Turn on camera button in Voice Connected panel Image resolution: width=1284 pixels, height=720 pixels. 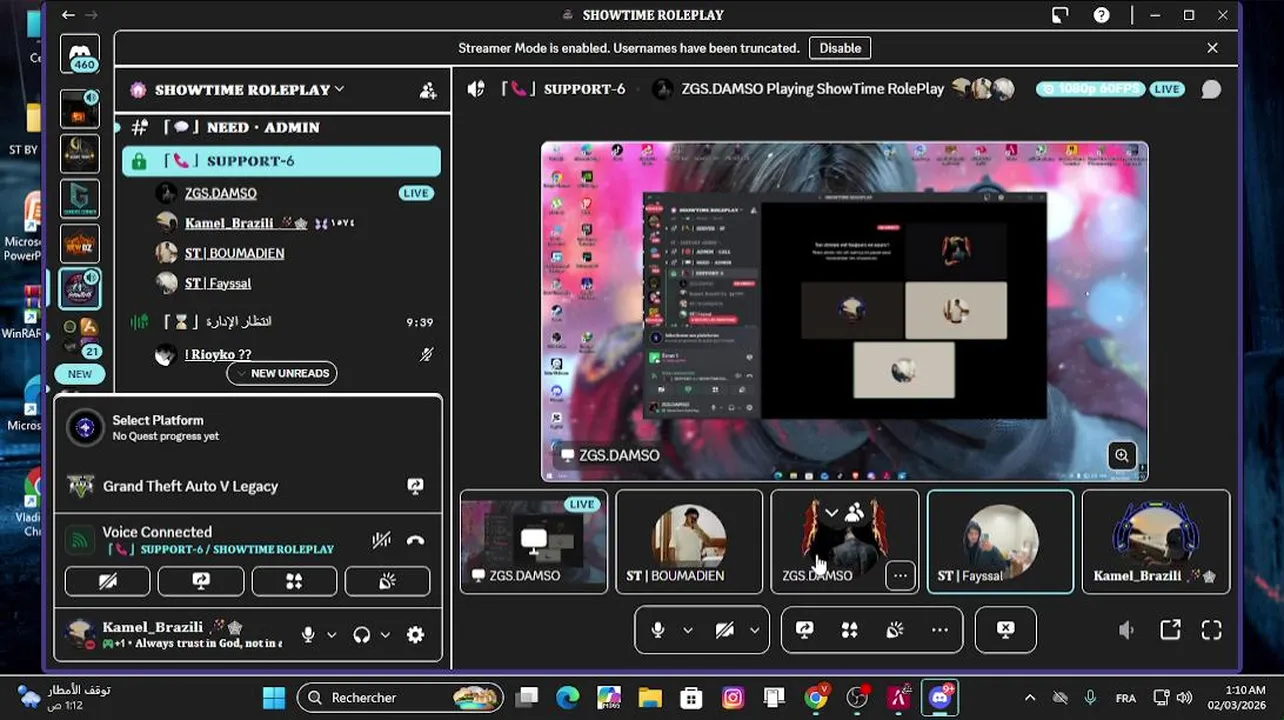tap(107, 581)
